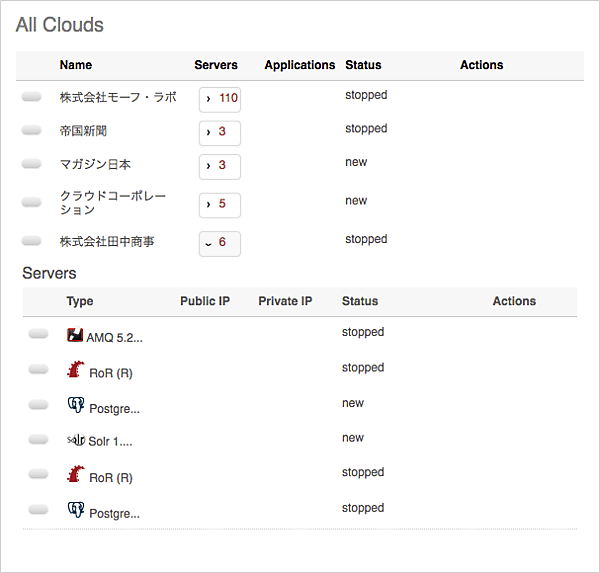Open the 株式会社田中商事 cloud name

[x=106, y=241]
